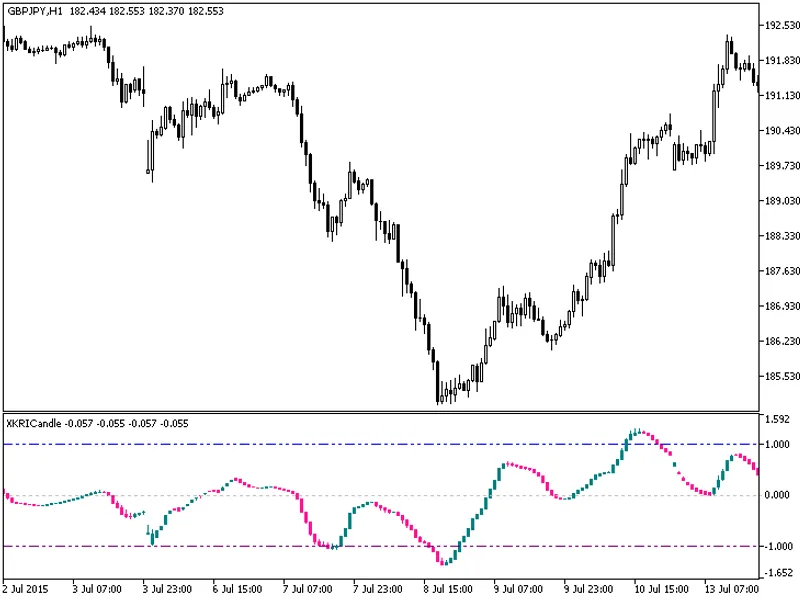Click the 2 Jul 2015 time label
The image size is (800, 600).
pos(26,589)
